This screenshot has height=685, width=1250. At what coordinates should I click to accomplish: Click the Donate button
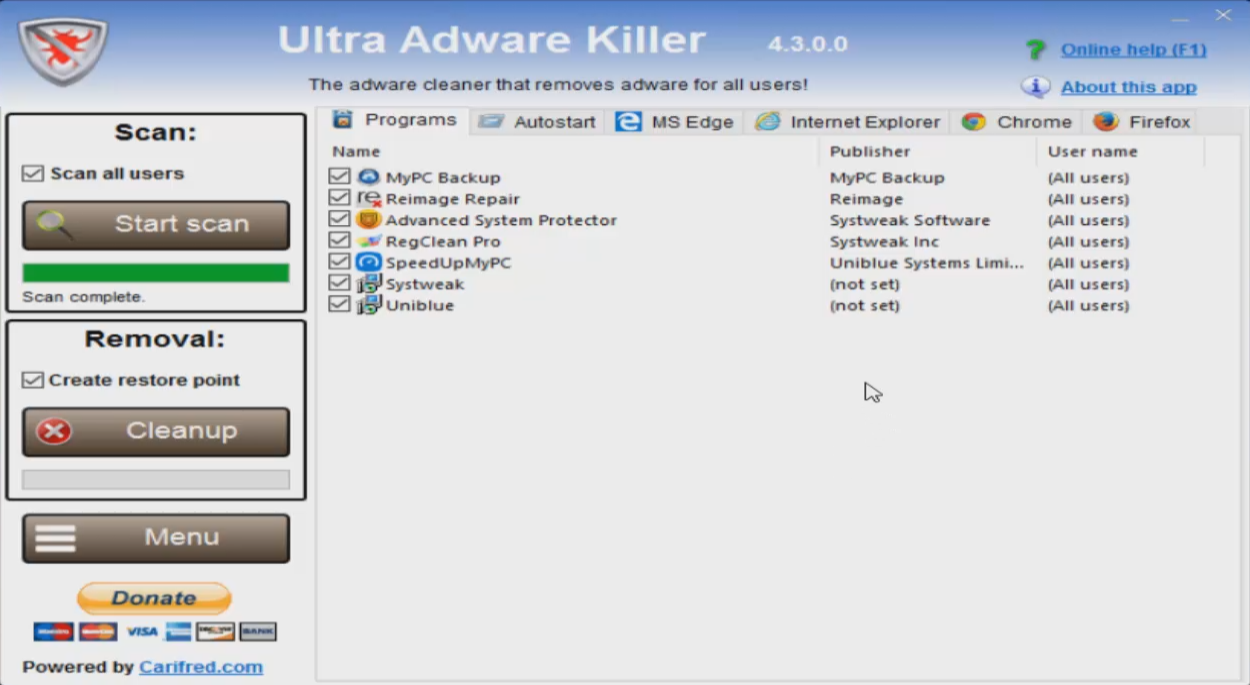(x=154, y=598)
